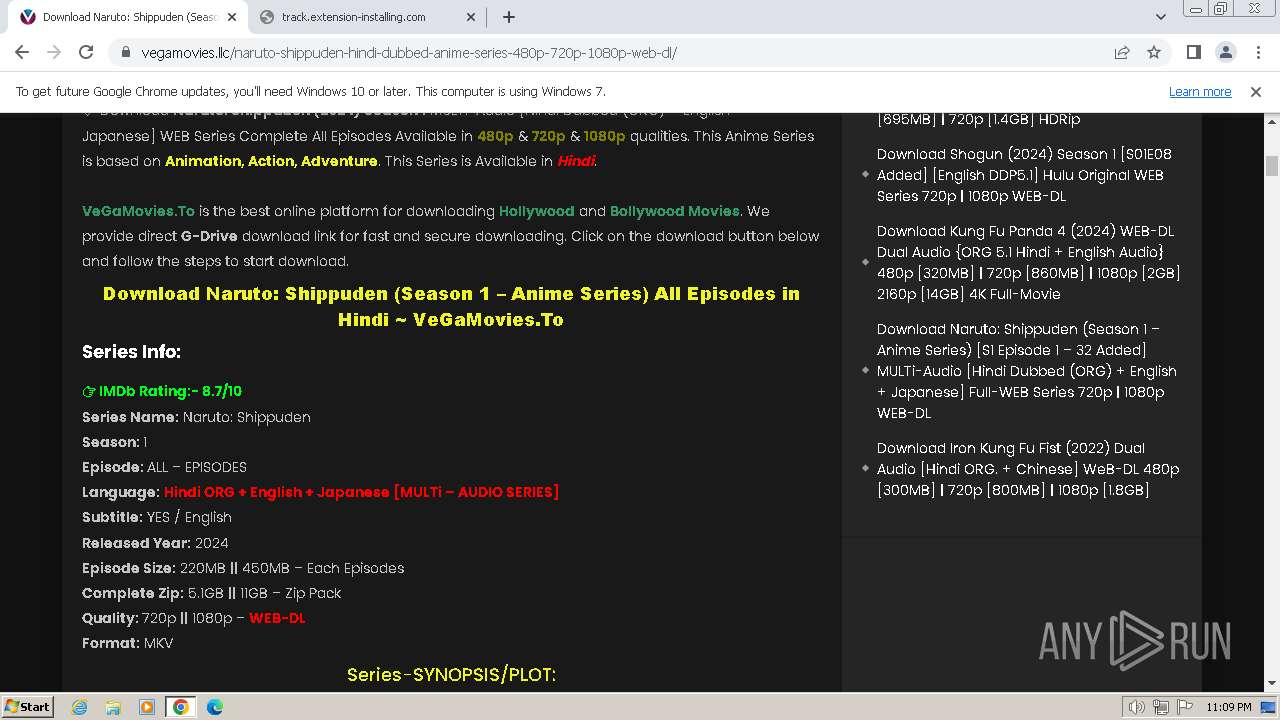Image resolution: width=1280 pixels, height=720 pixels.
Task: Open the volume speaker tray icon
Action: [1137, 707]
